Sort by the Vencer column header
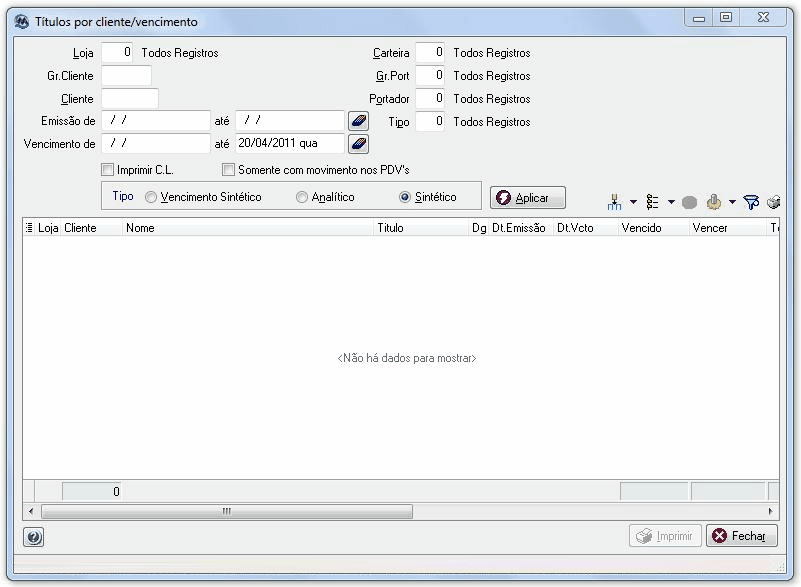Screen dimensions: 801x587 click(728, 228)
